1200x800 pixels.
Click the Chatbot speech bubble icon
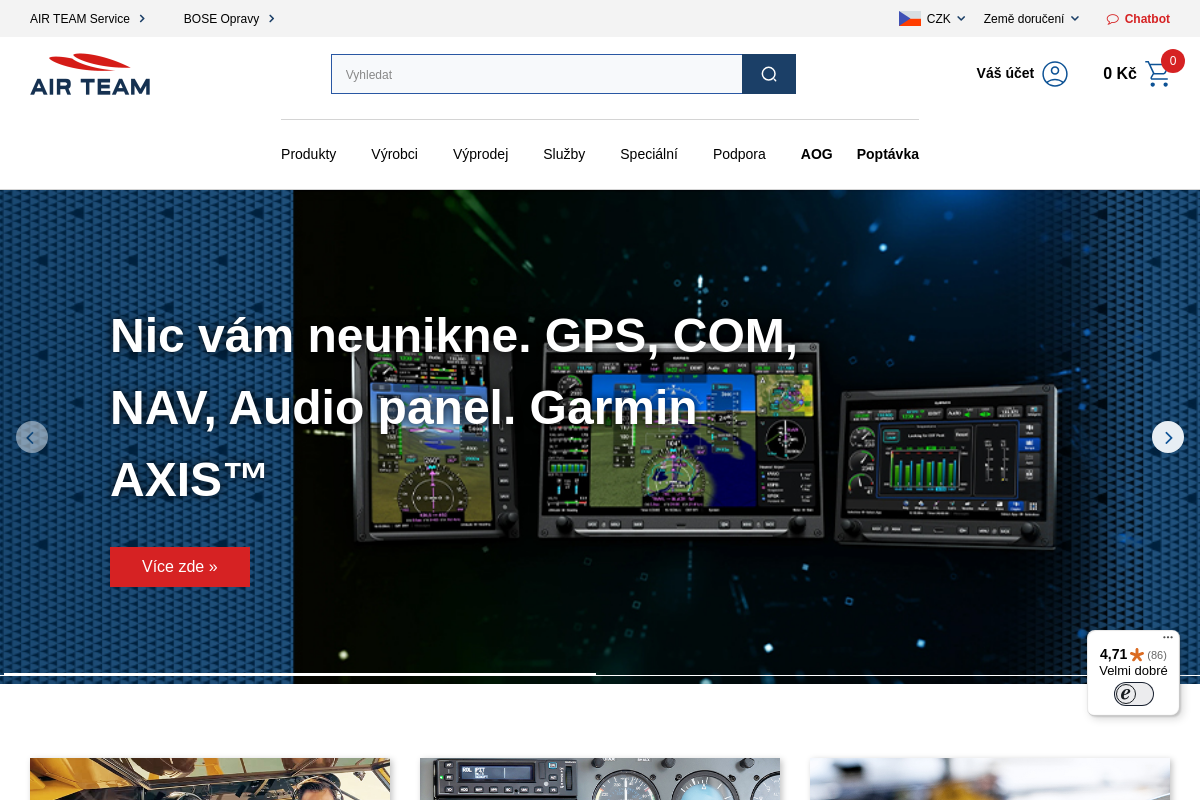pos(1113,19)
